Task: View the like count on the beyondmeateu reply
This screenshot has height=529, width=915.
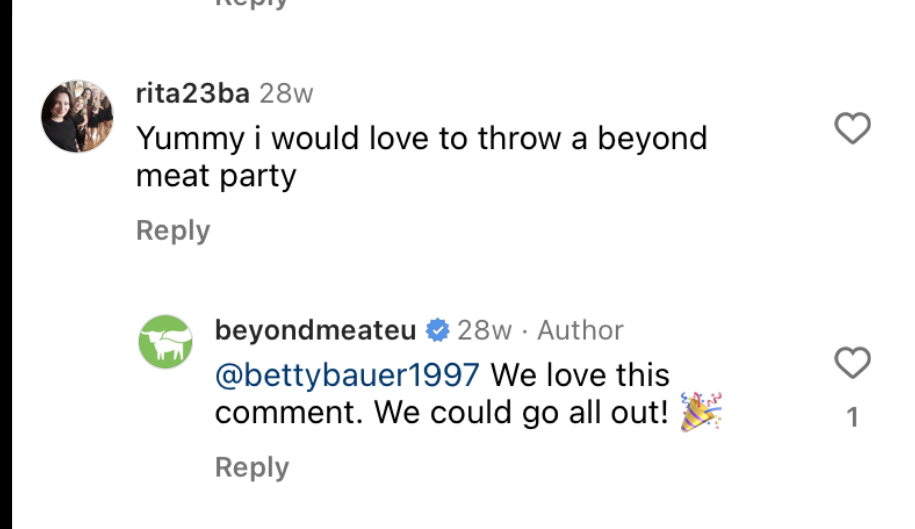Action: coord(852,418)
